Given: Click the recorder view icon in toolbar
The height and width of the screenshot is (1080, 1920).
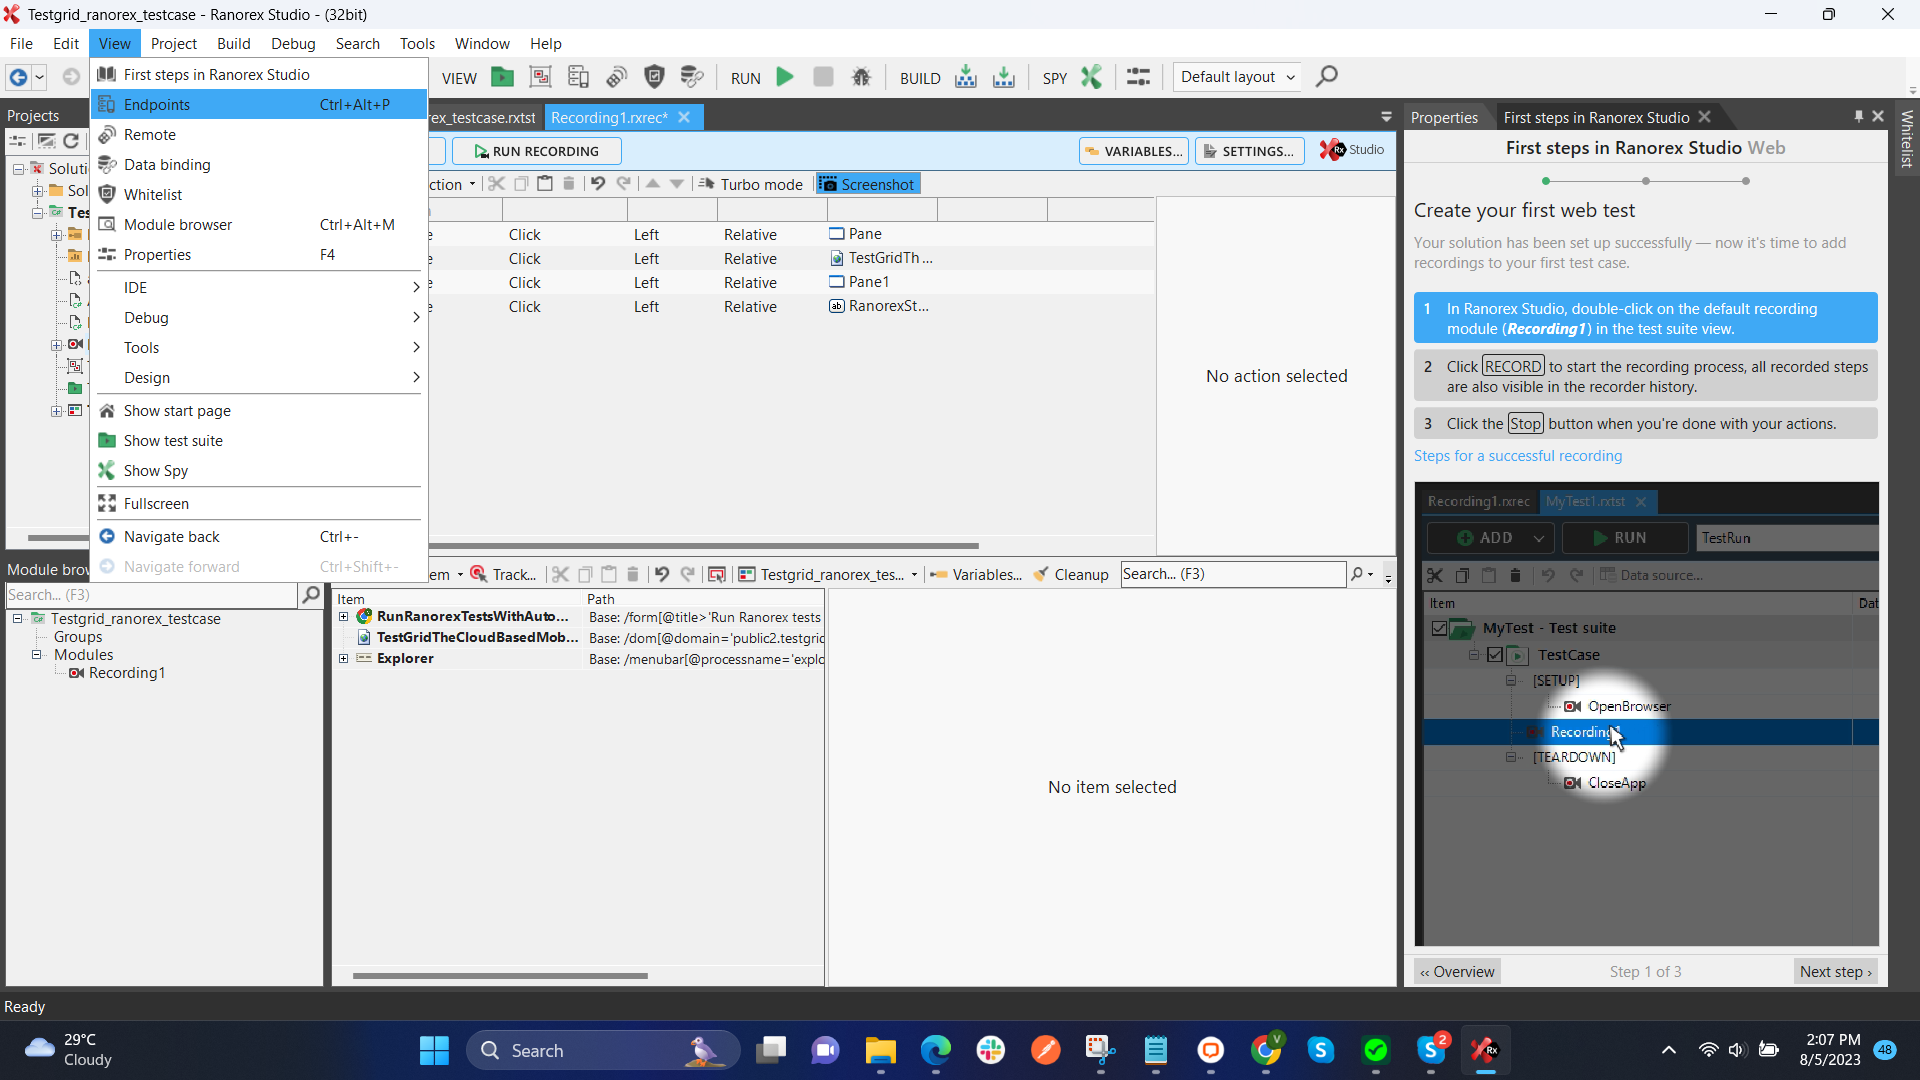Looking at the screenshot, I should [540, 77].
